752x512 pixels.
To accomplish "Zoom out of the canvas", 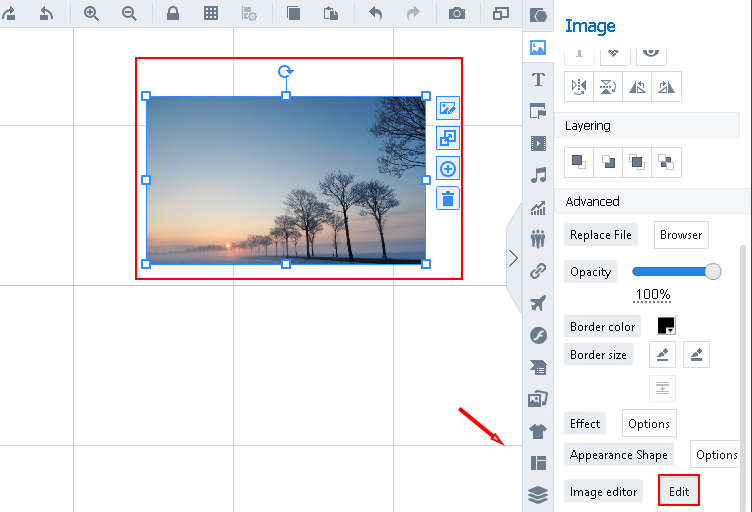I will tap(129, 13).
